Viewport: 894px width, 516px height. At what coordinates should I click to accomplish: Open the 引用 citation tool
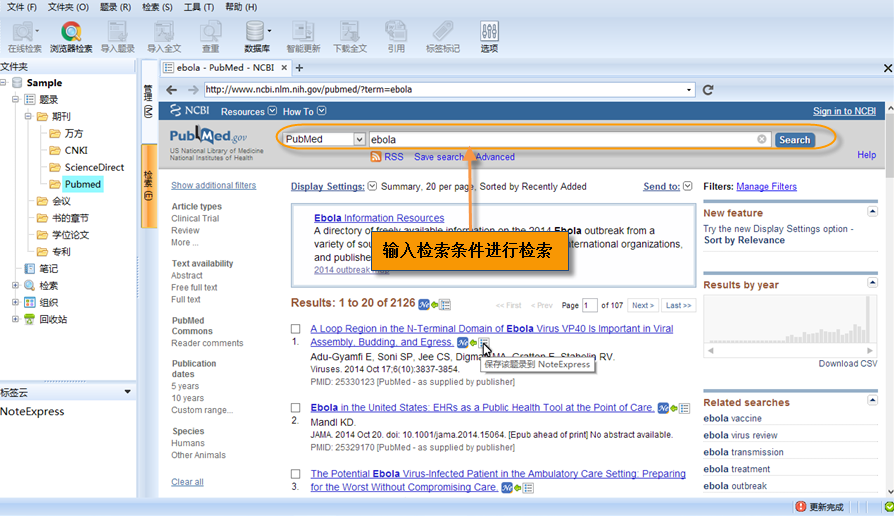point(396,36)
